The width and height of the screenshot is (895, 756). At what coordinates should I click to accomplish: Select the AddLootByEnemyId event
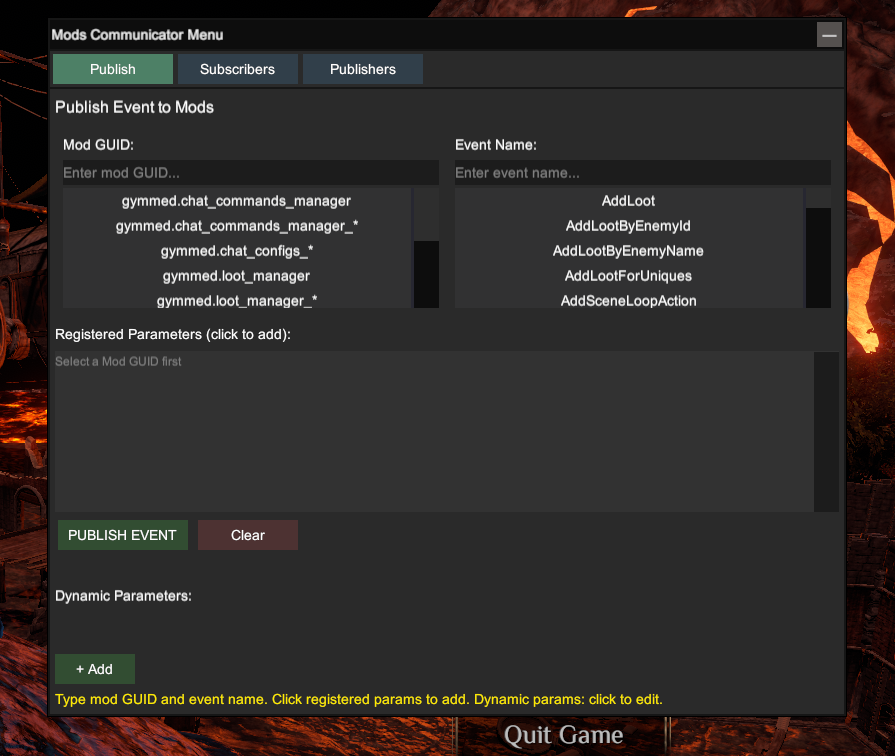coord(628,226)
